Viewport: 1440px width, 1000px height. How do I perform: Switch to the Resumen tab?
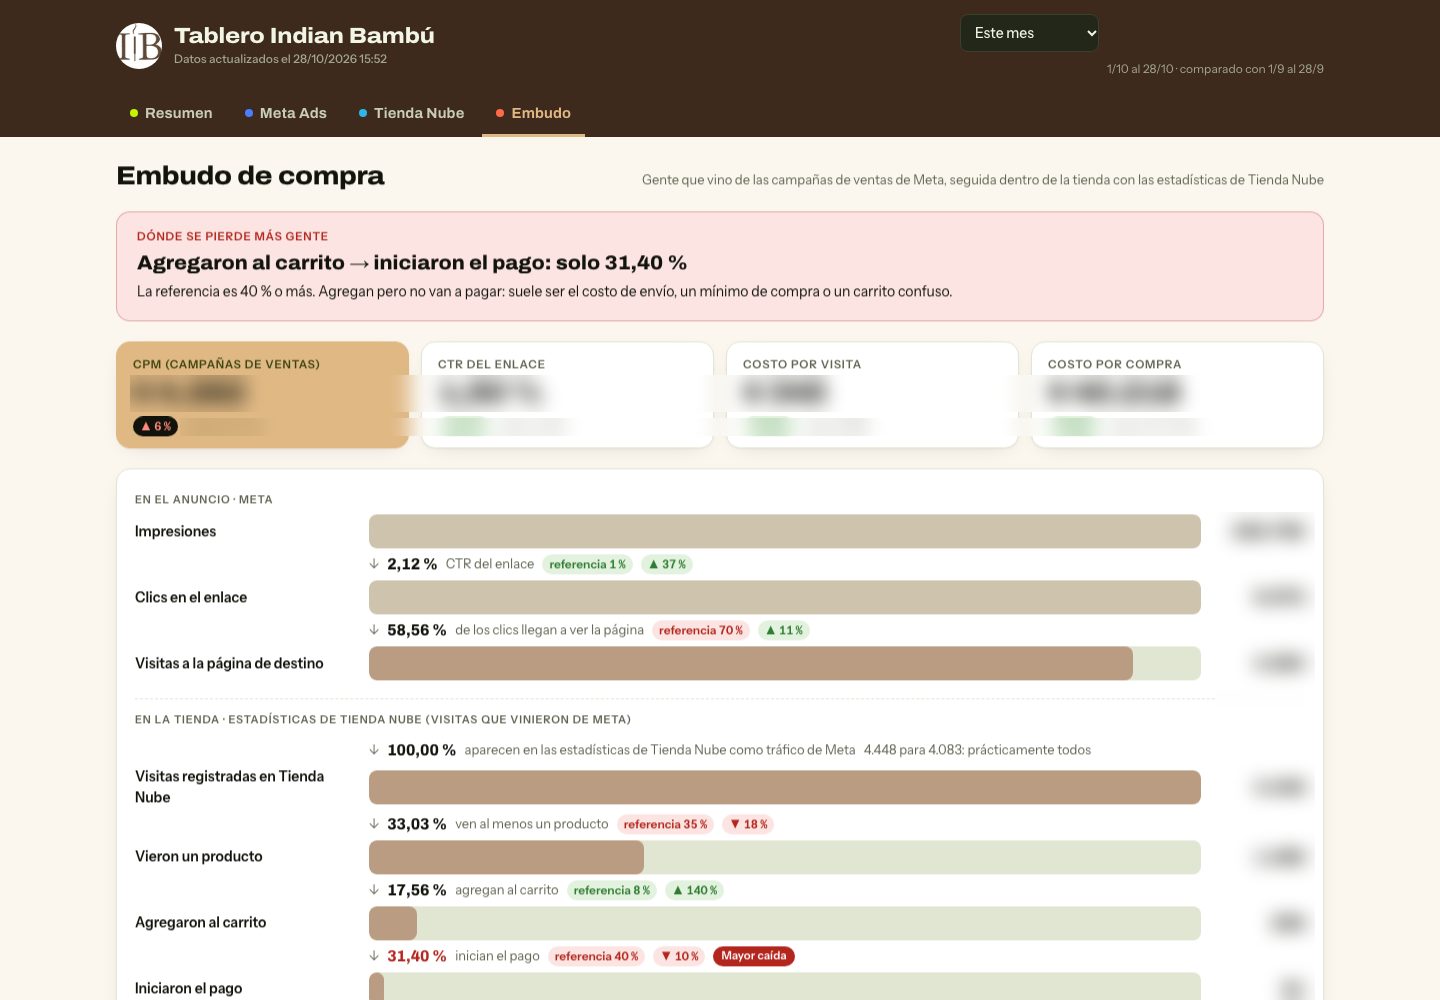tap(171, 113)
